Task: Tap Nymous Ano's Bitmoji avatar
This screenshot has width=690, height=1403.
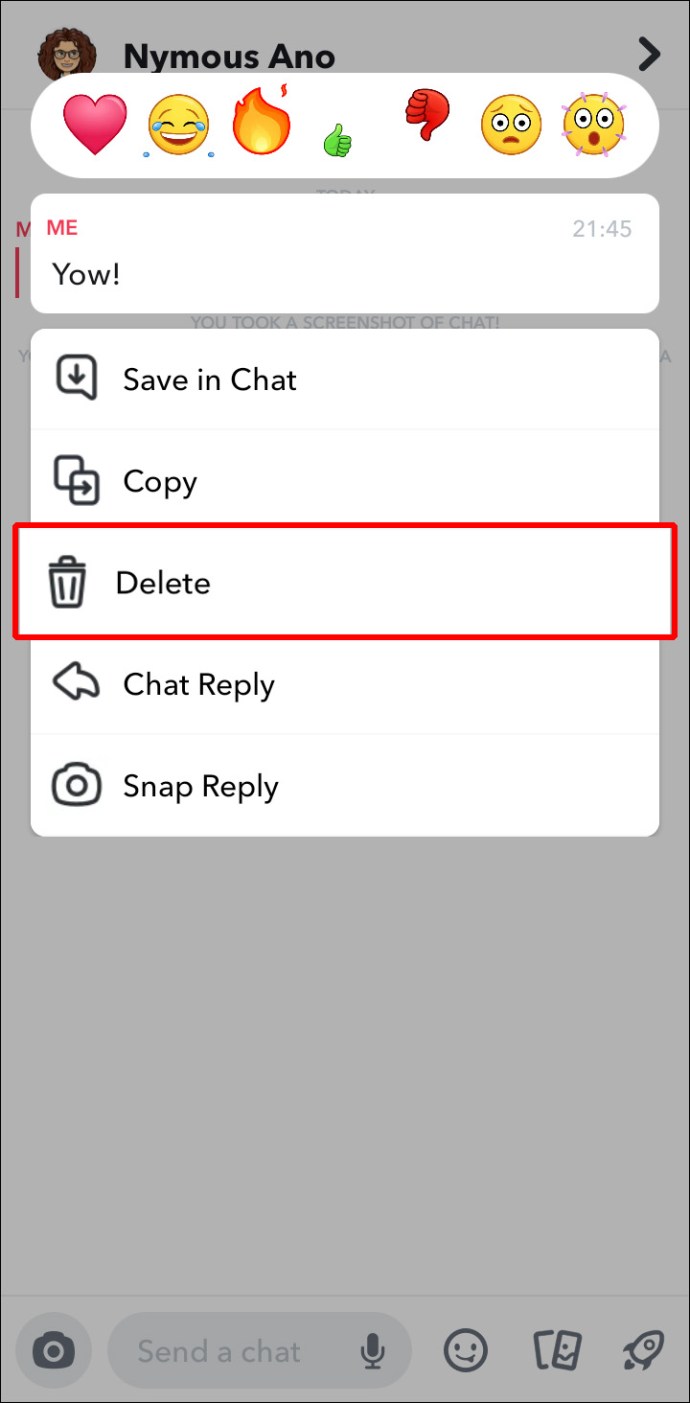Action: click(x=67, y=54)
